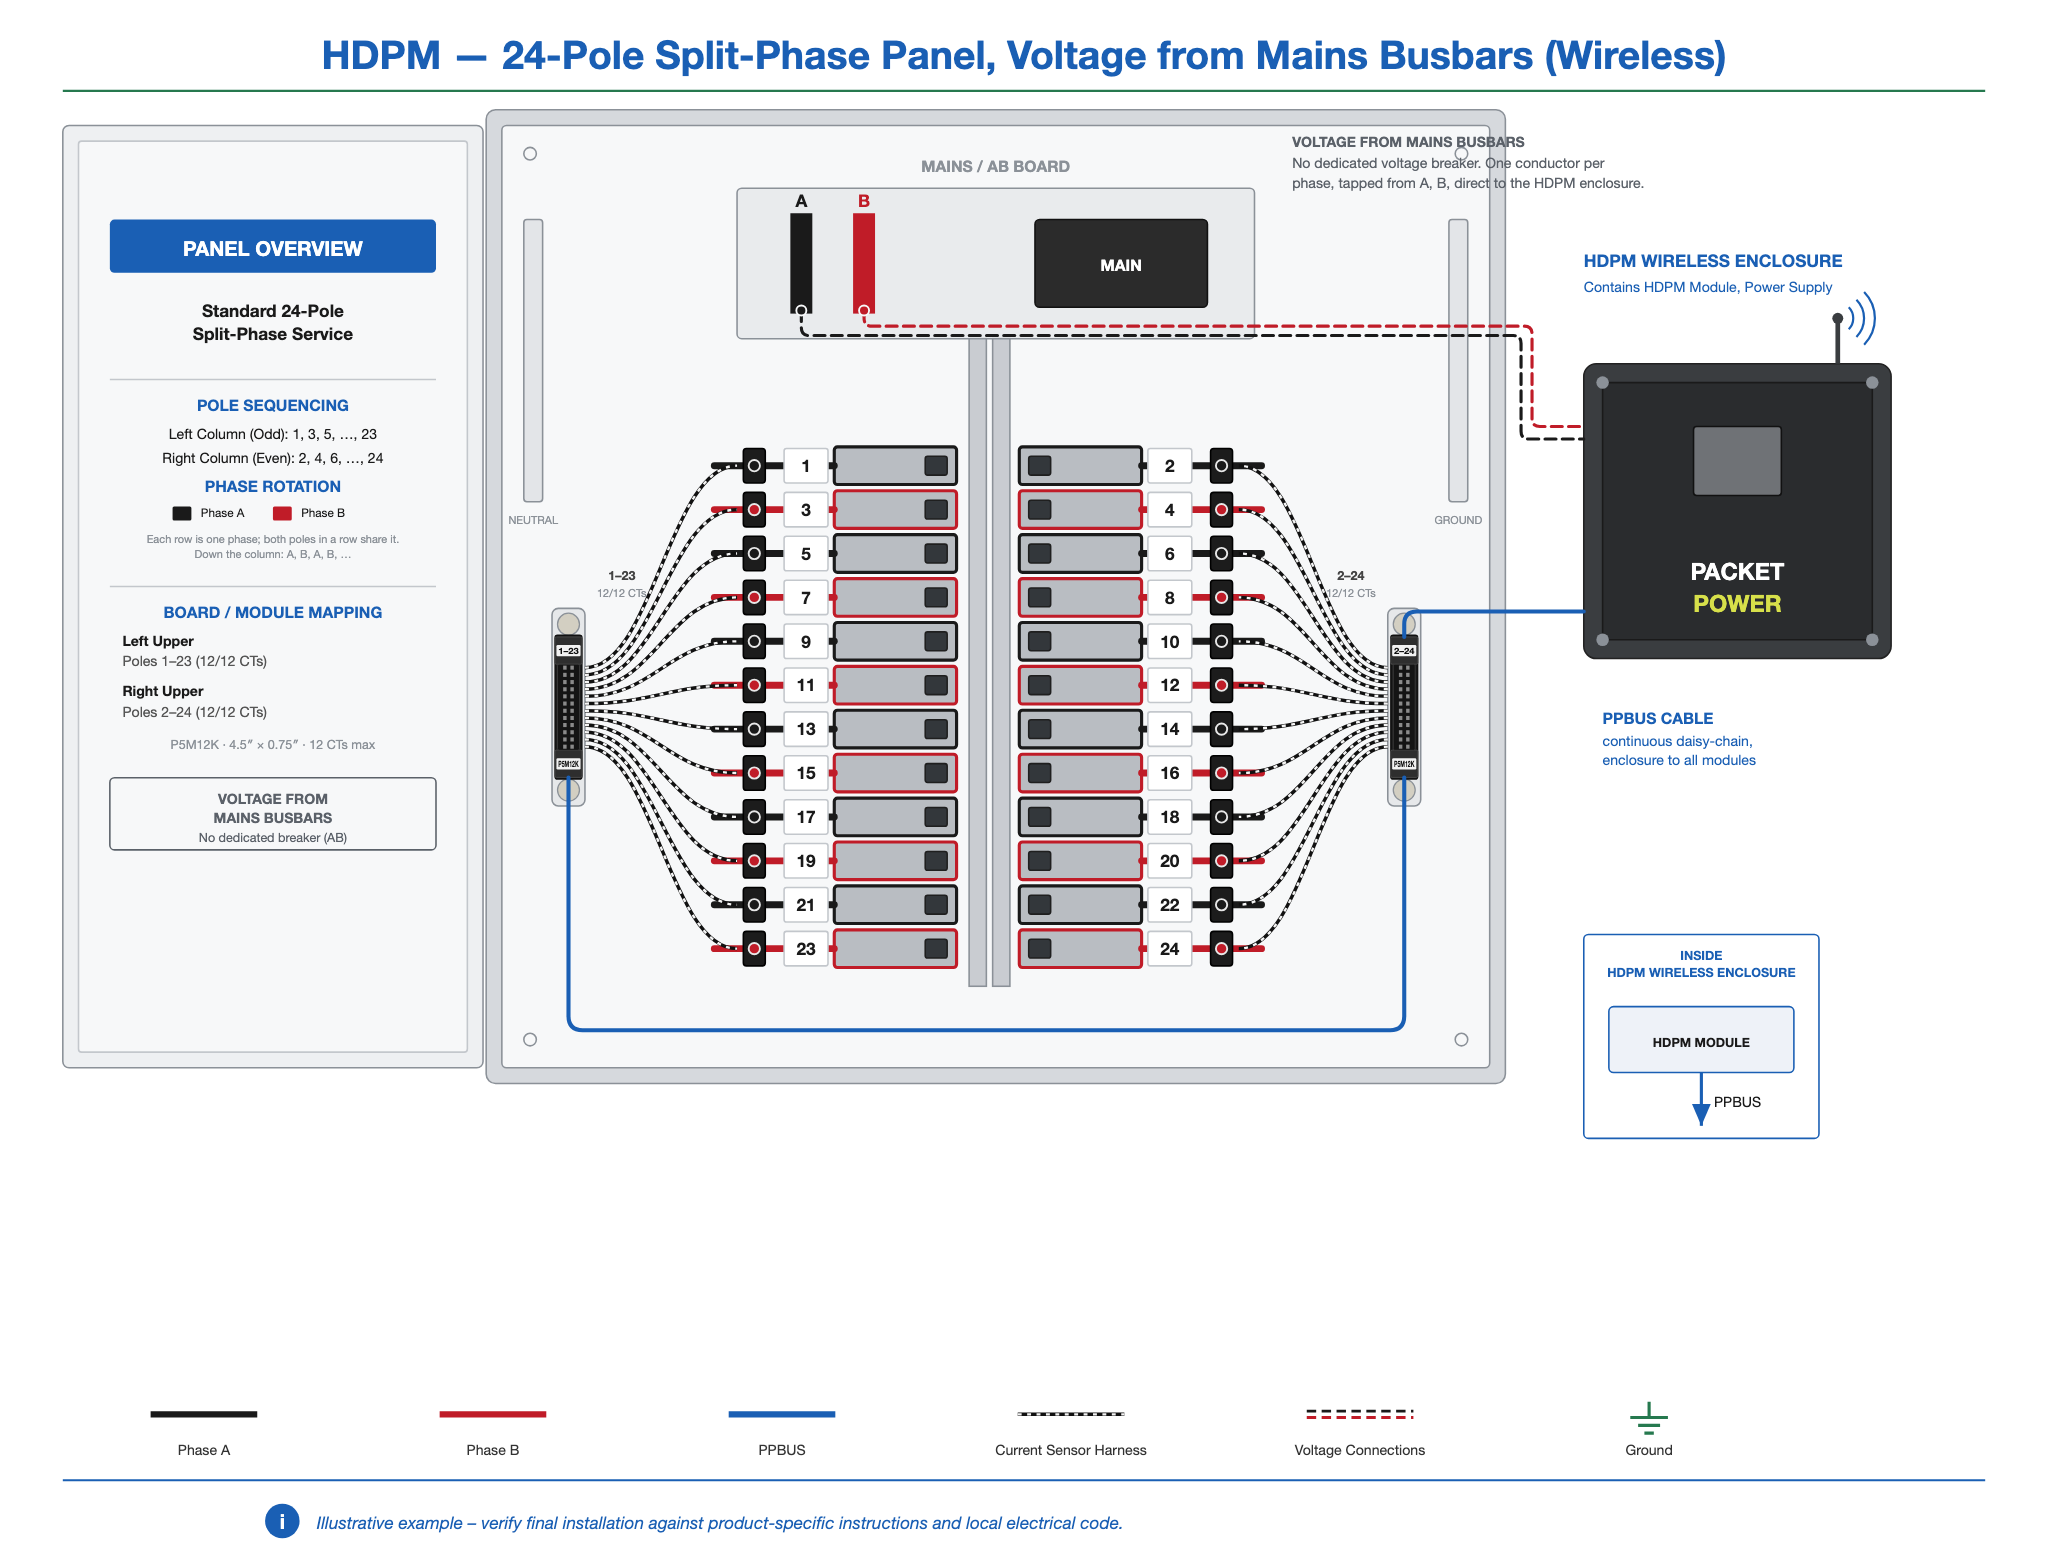2048x1568 pixels.
Task: Click the PACKET POWER logo on enclosure
Action: [1736, 588]
